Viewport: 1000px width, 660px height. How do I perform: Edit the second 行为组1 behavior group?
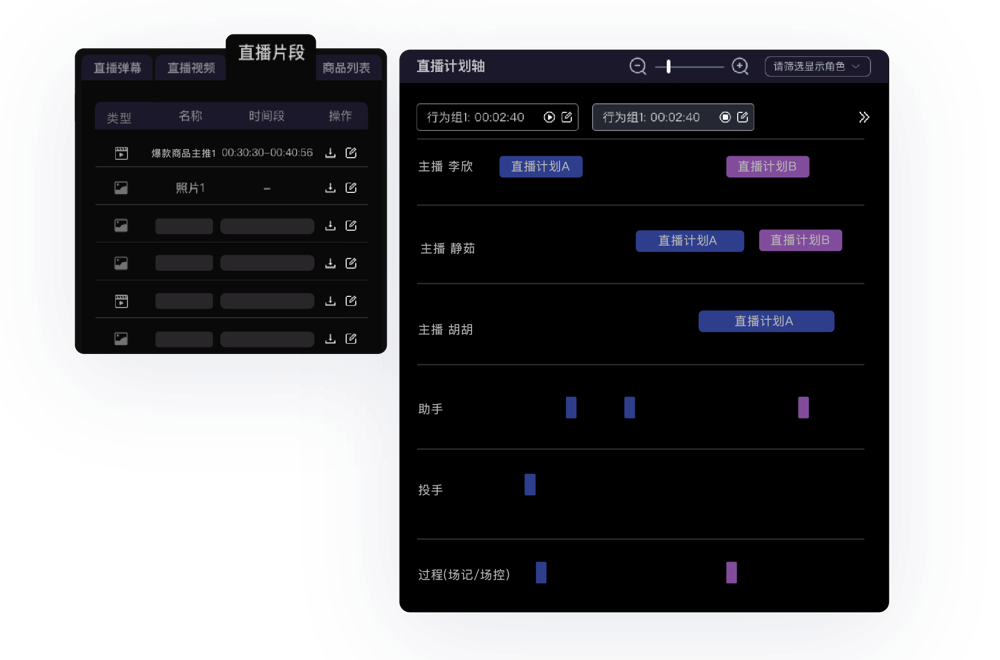click(743, 117)
